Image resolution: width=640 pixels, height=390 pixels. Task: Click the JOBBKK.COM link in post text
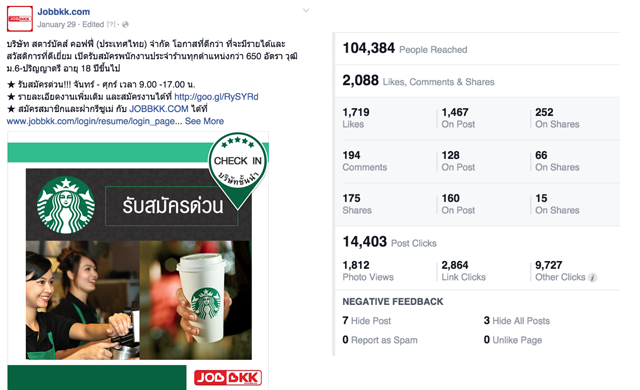159,109
